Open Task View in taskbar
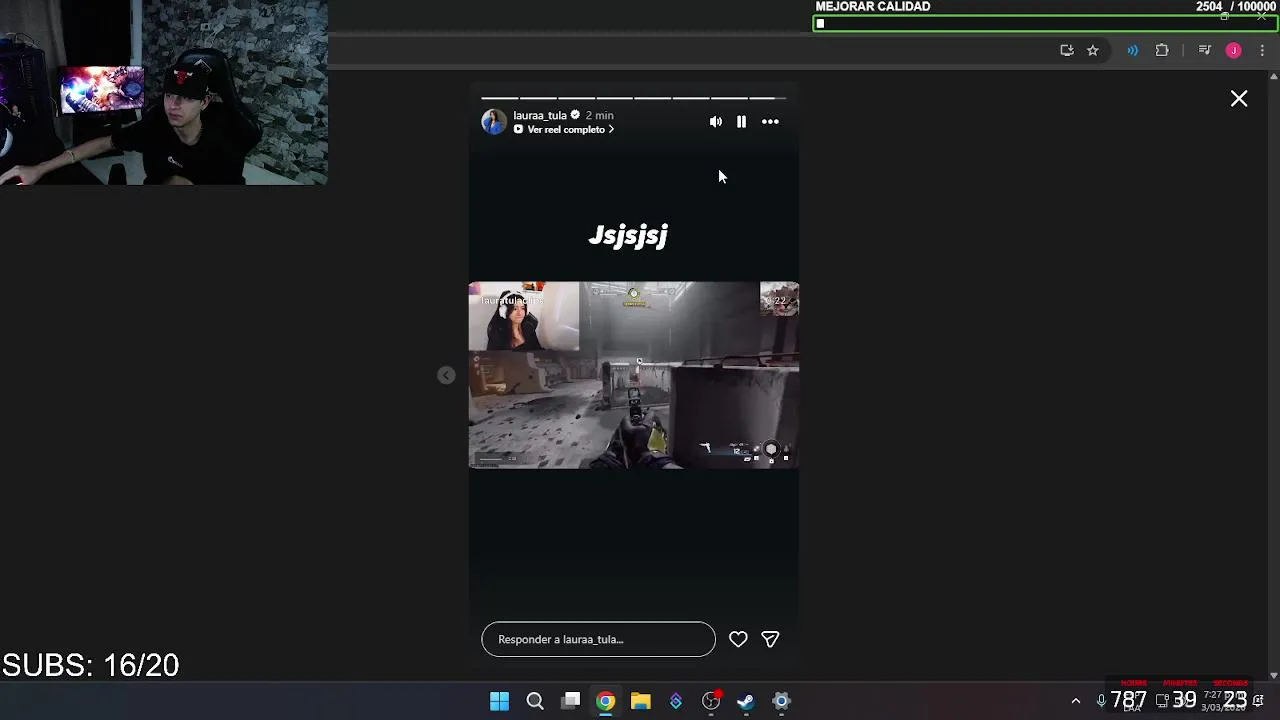Image resolution: width=1280 pixels, height=720 pixels. [571, 701]
